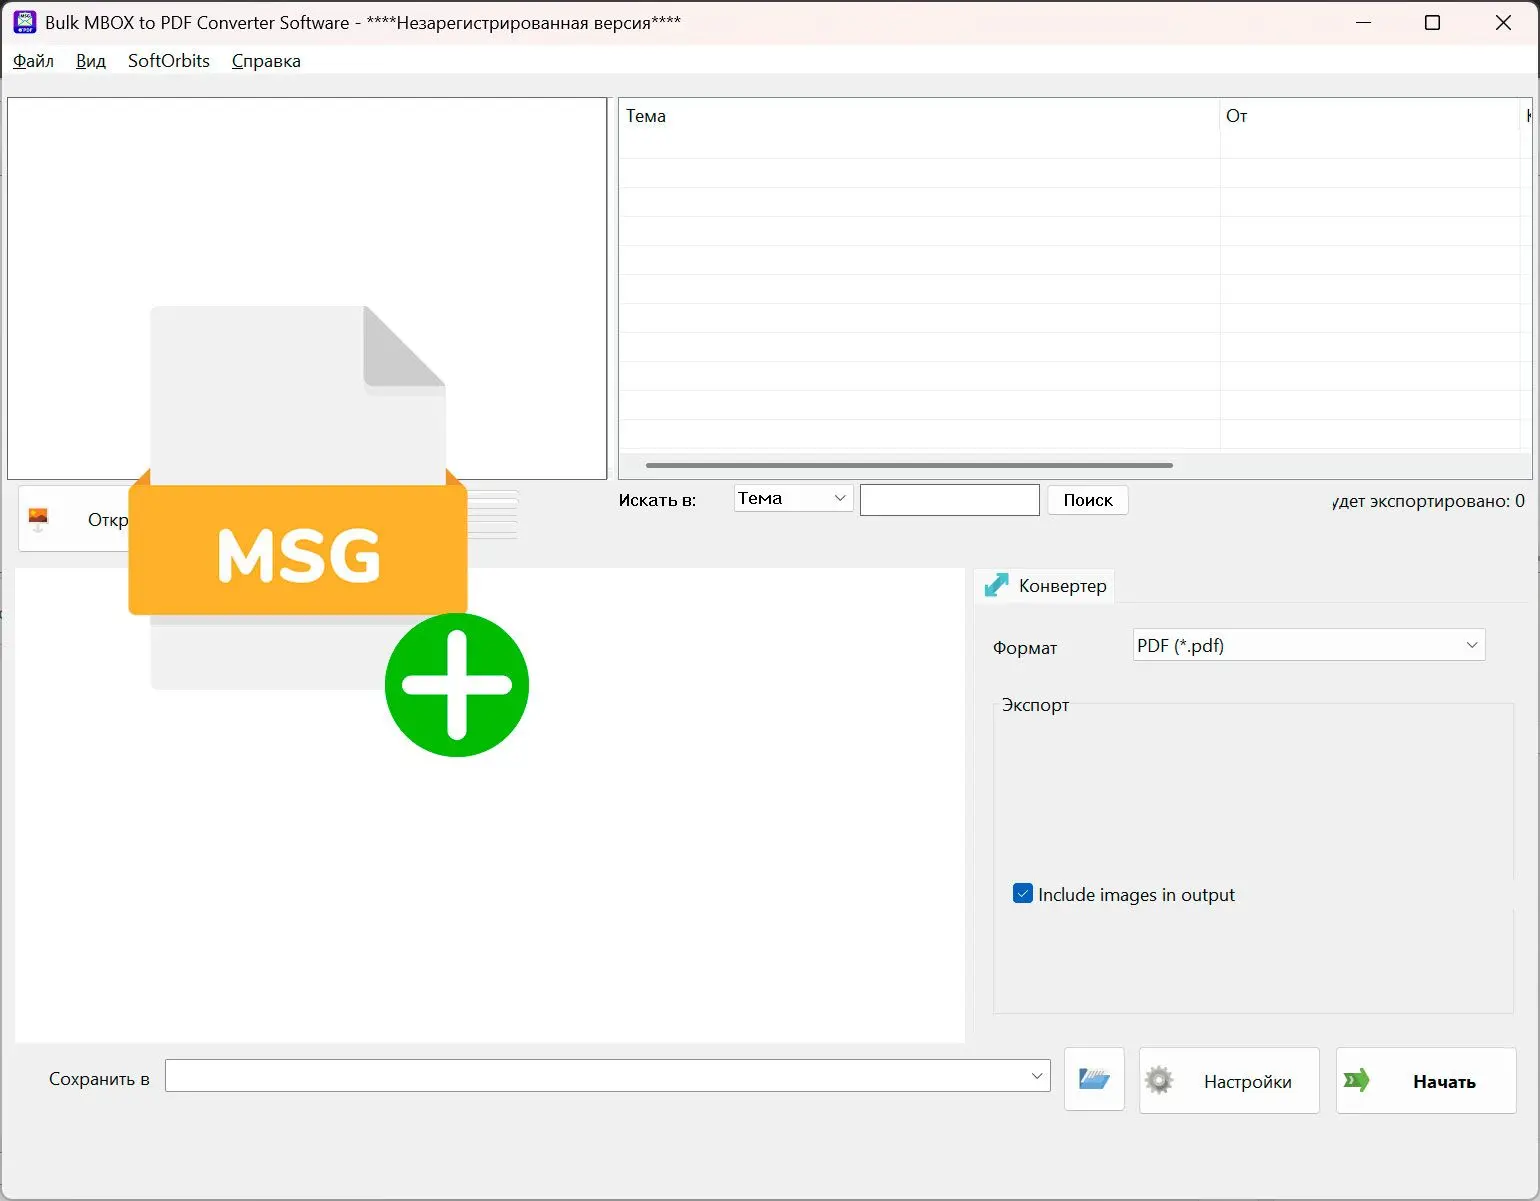
Task: Open the Файл menu
Action: click(33, 61)
